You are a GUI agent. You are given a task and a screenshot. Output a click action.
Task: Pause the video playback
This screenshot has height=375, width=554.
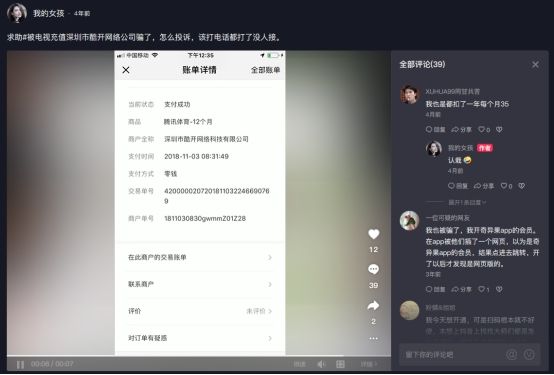20,364
